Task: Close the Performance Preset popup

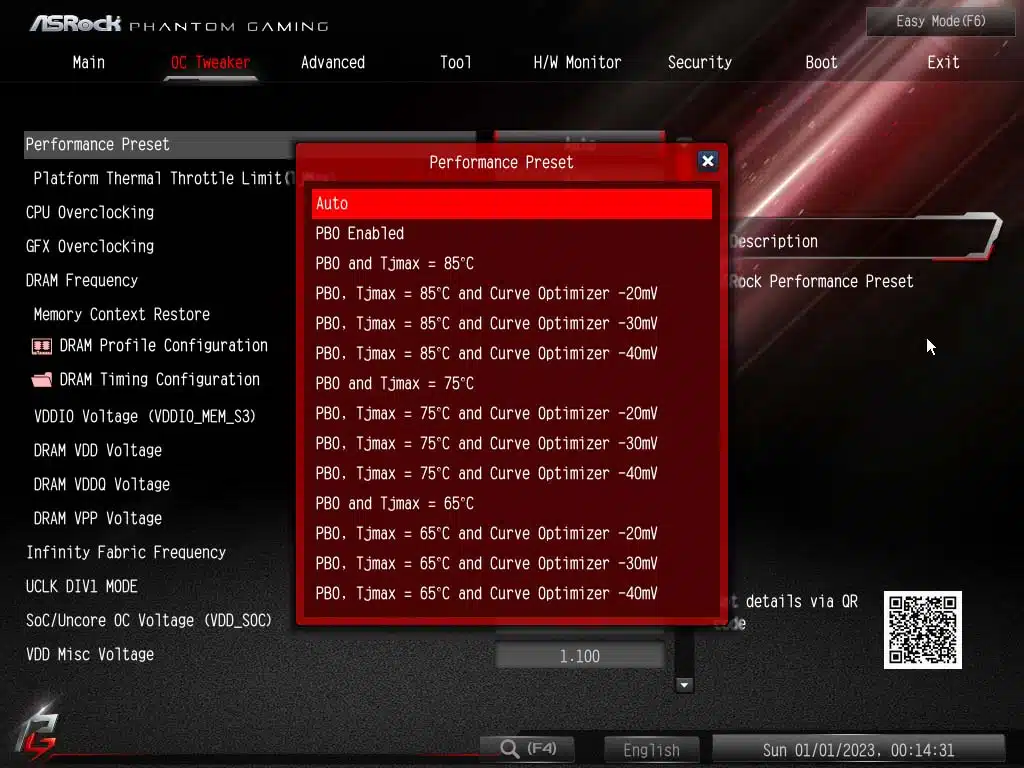Action: pos(707,161)
